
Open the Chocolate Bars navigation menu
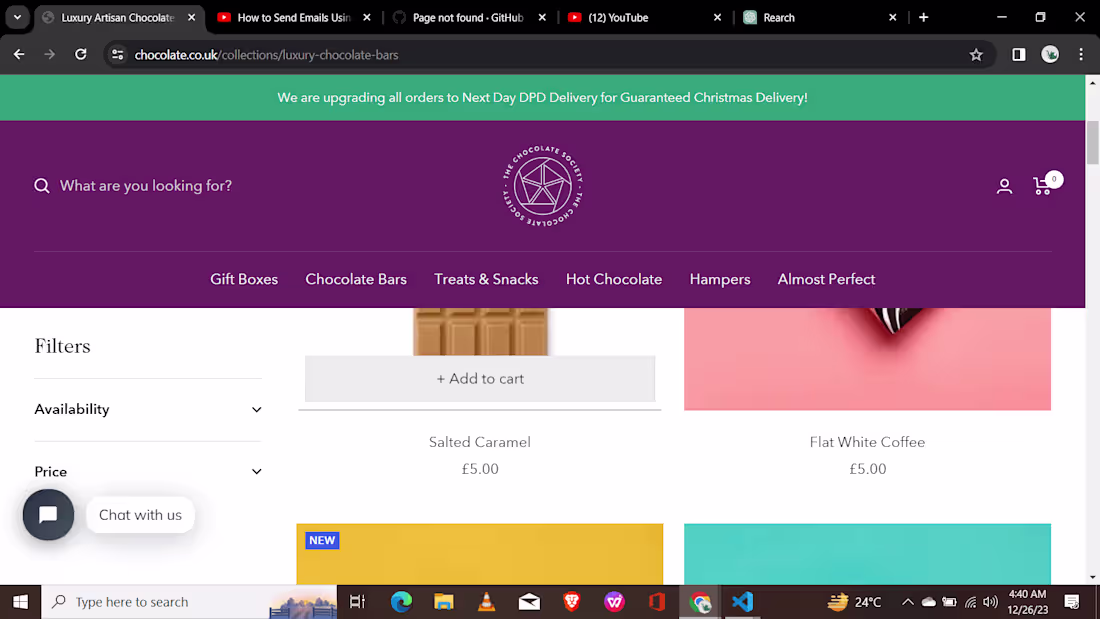356,279
